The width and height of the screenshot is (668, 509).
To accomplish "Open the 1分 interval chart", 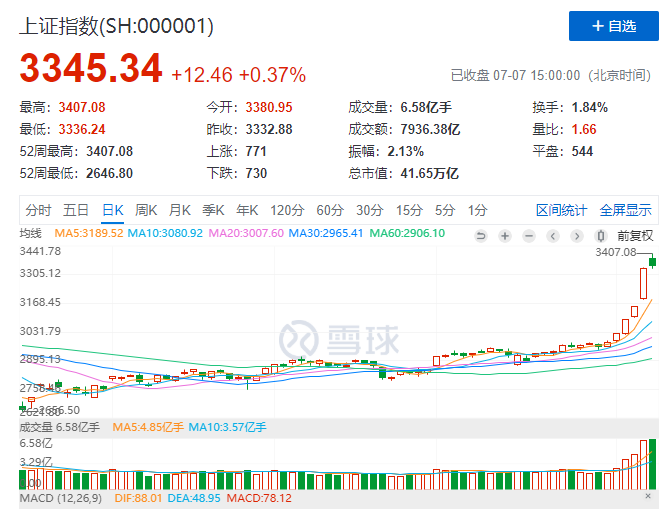I will pyautogui.click(x=477, y=210).
